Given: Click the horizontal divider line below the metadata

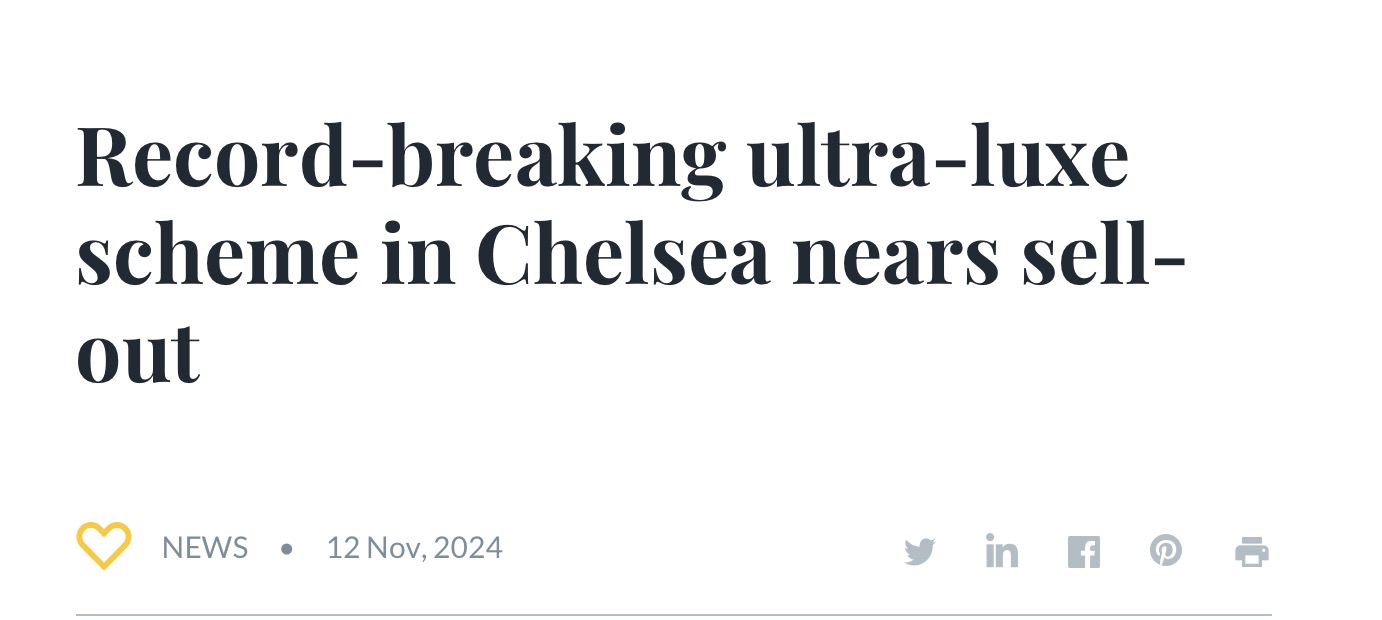Looking at the screenshot, I should (x=673, y=614).
